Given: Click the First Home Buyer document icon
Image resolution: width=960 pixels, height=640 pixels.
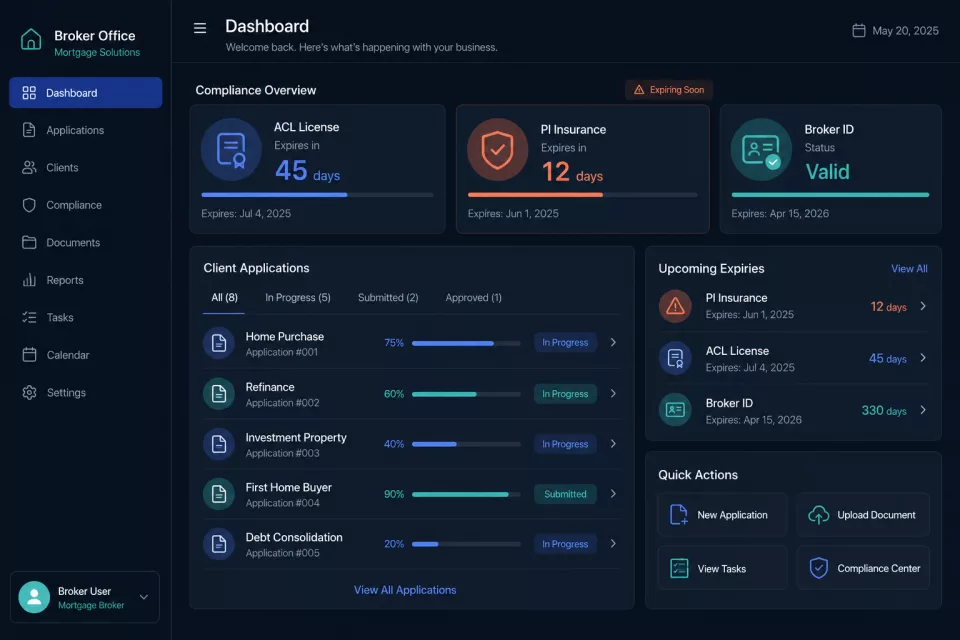Looking at the screenshot, I should click(x=219, y=494).
